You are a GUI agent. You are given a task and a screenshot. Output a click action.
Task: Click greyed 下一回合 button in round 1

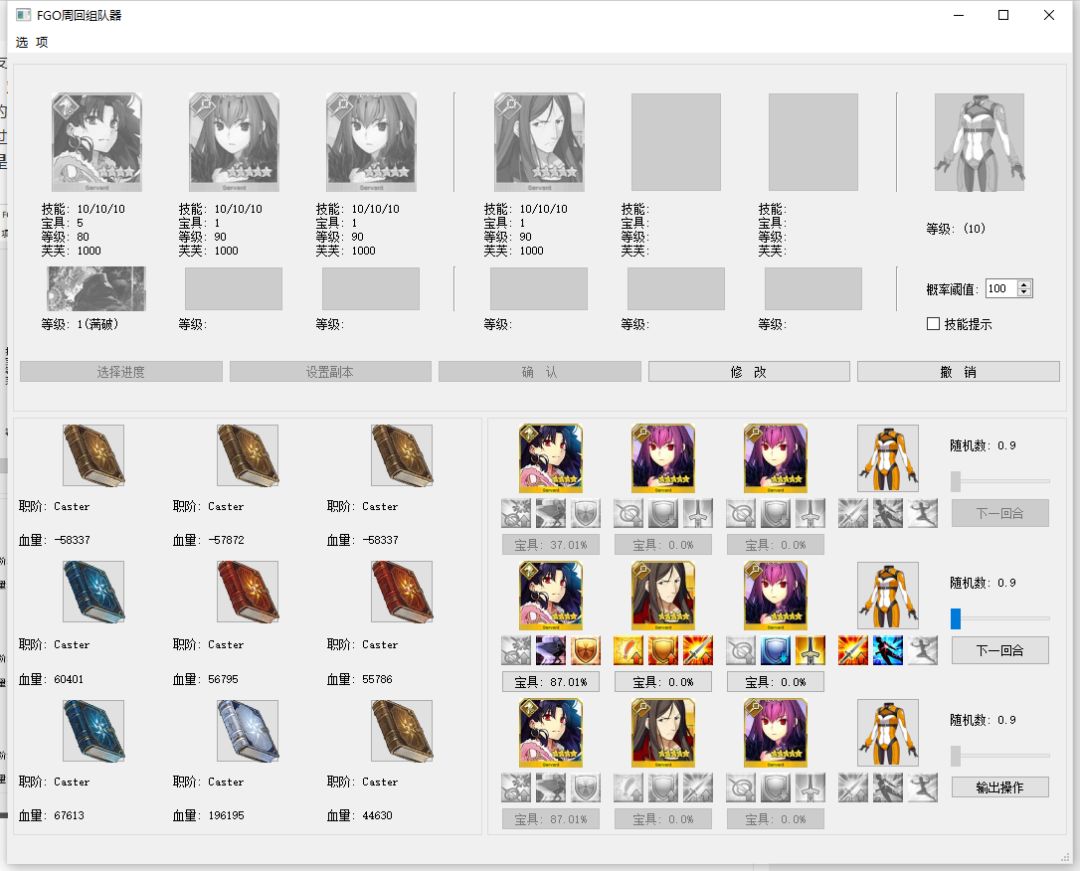1000,513
